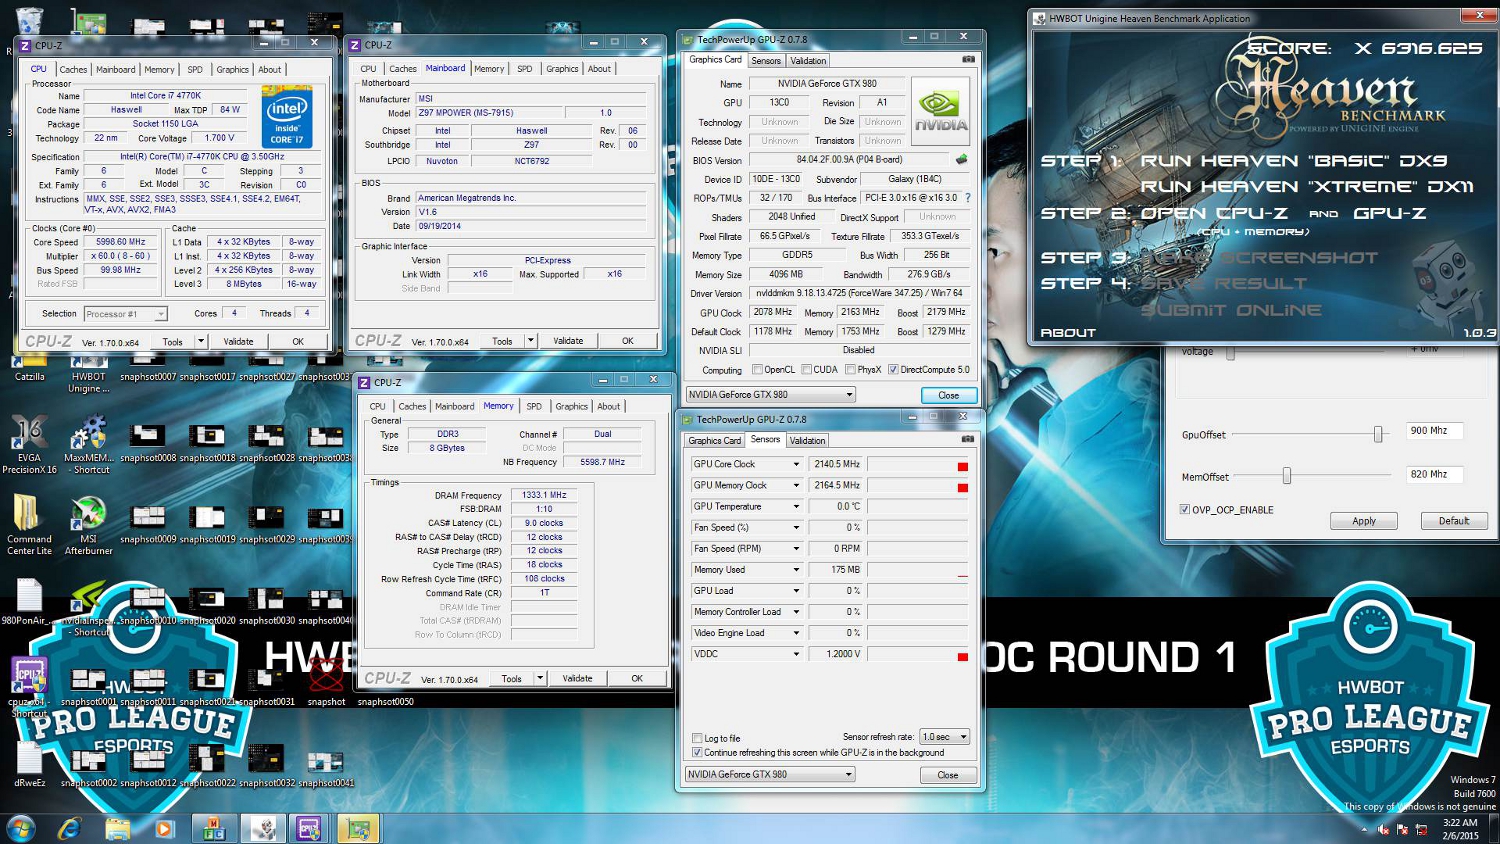Click OK in CPU-Z Mainboard window
1500x844 pixels.
[x=627, y=341]
